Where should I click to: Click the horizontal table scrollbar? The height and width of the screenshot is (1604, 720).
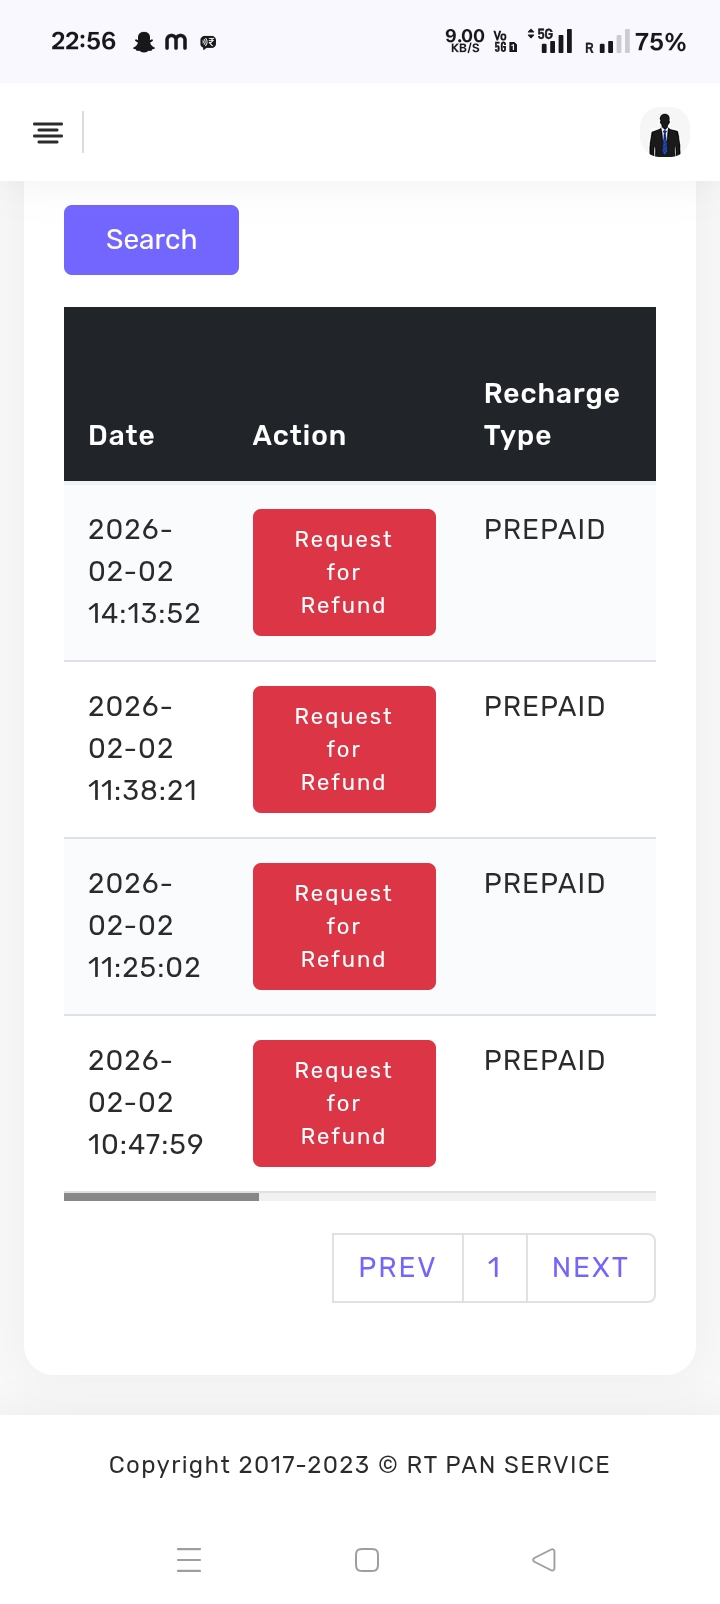[162, 1196]
